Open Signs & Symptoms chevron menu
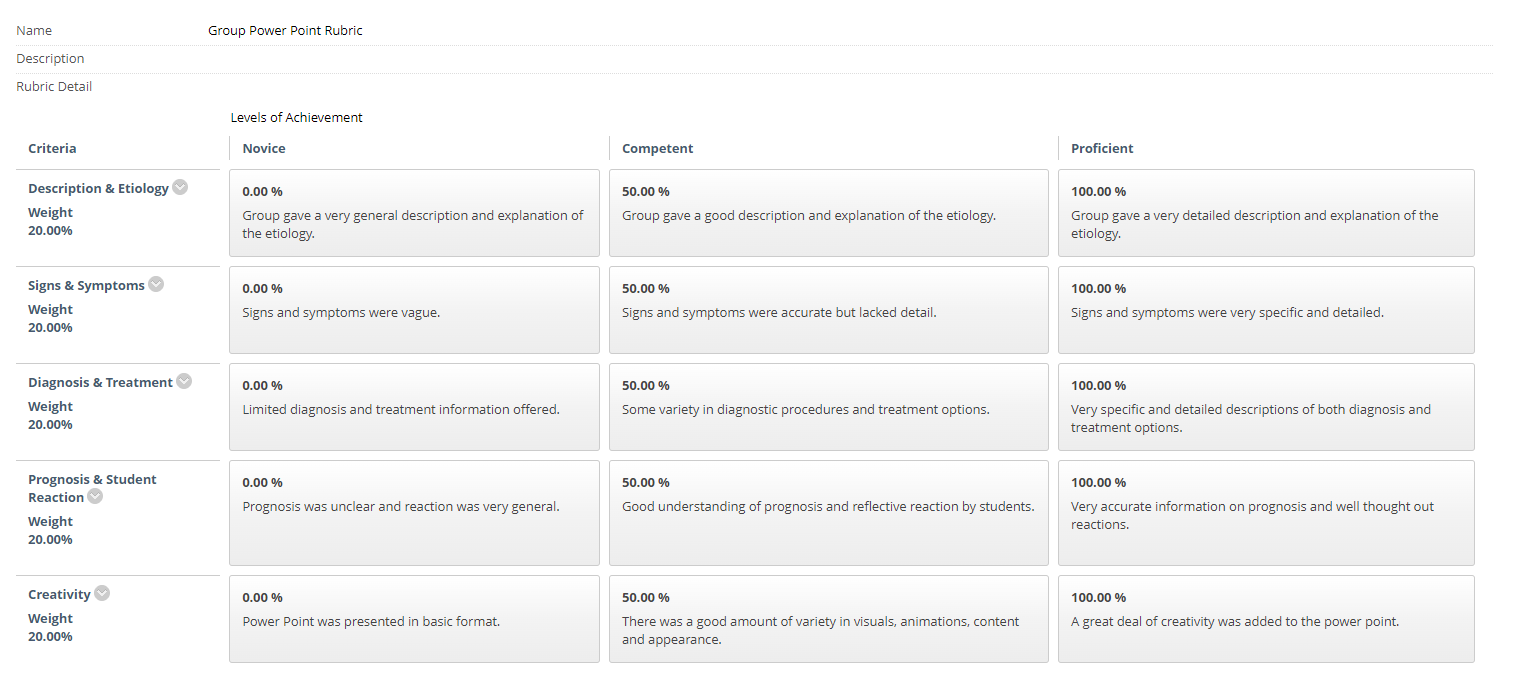Image resolution: width=1515 pixels, height=687 pixels. click(x=156, y=284)
